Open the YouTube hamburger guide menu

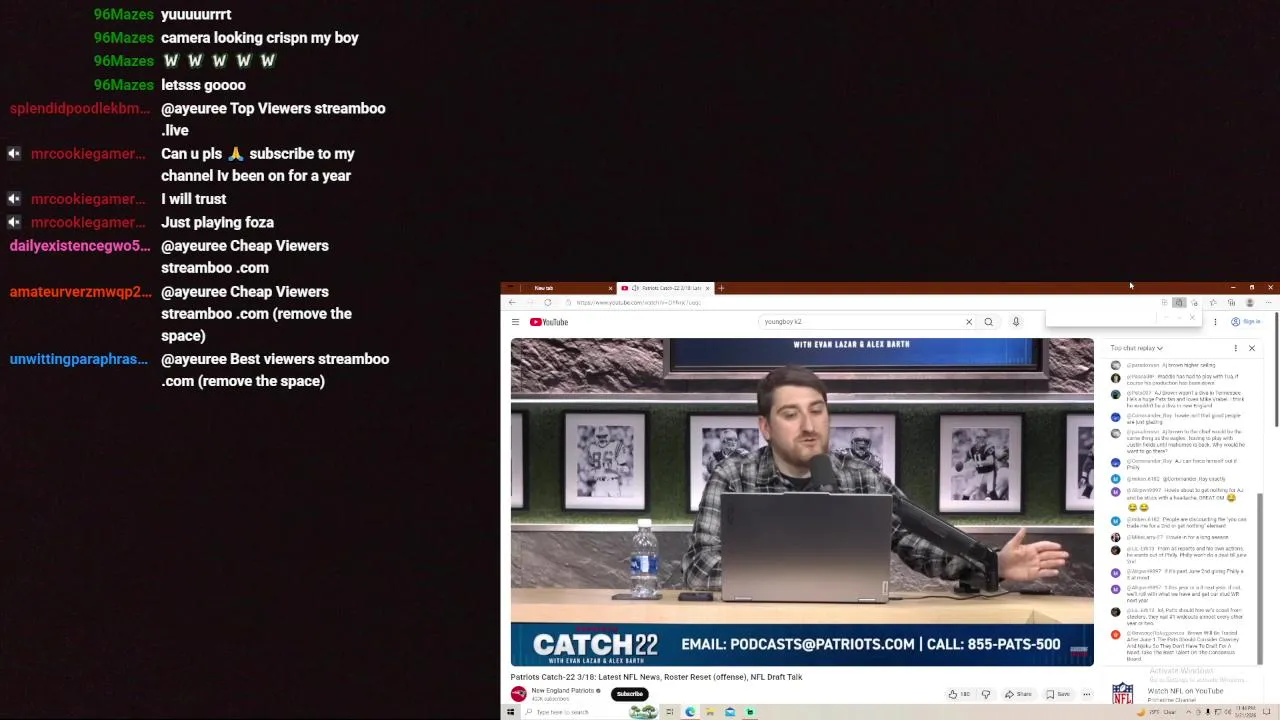coord(515,322)
